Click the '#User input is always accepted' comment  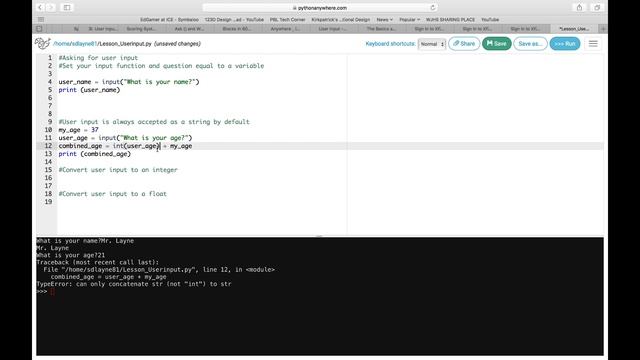[154, 122]
